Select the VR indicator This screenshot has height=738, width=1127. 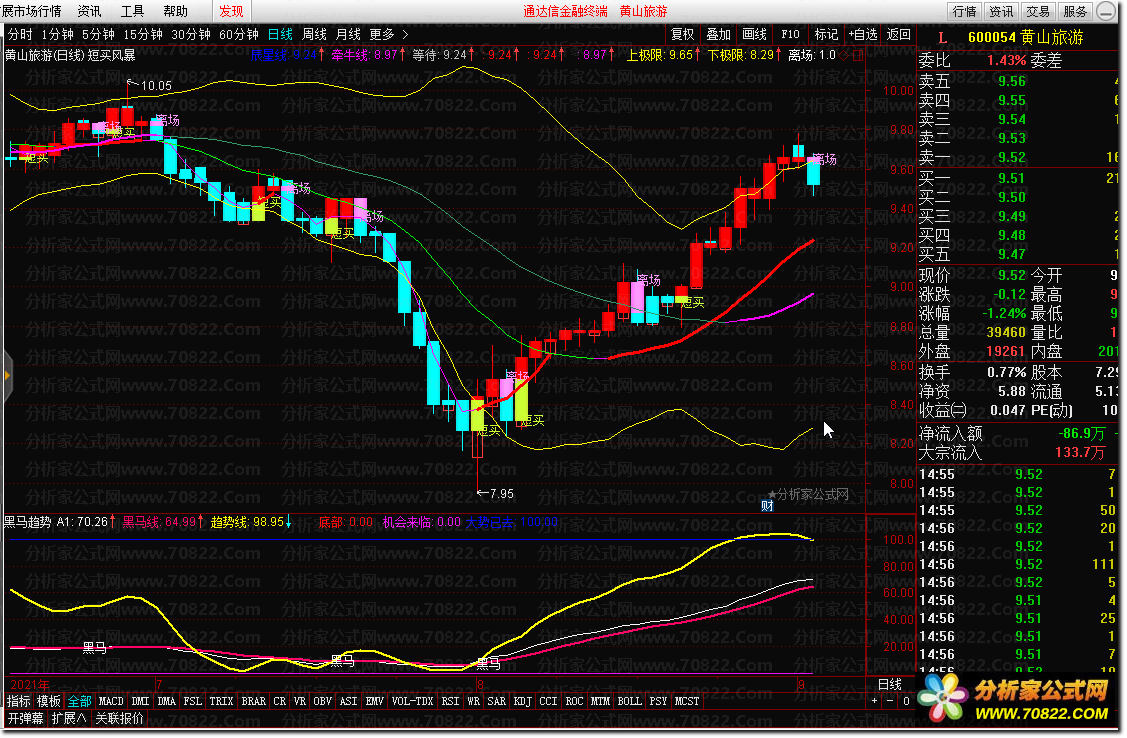tap(300, 701)
